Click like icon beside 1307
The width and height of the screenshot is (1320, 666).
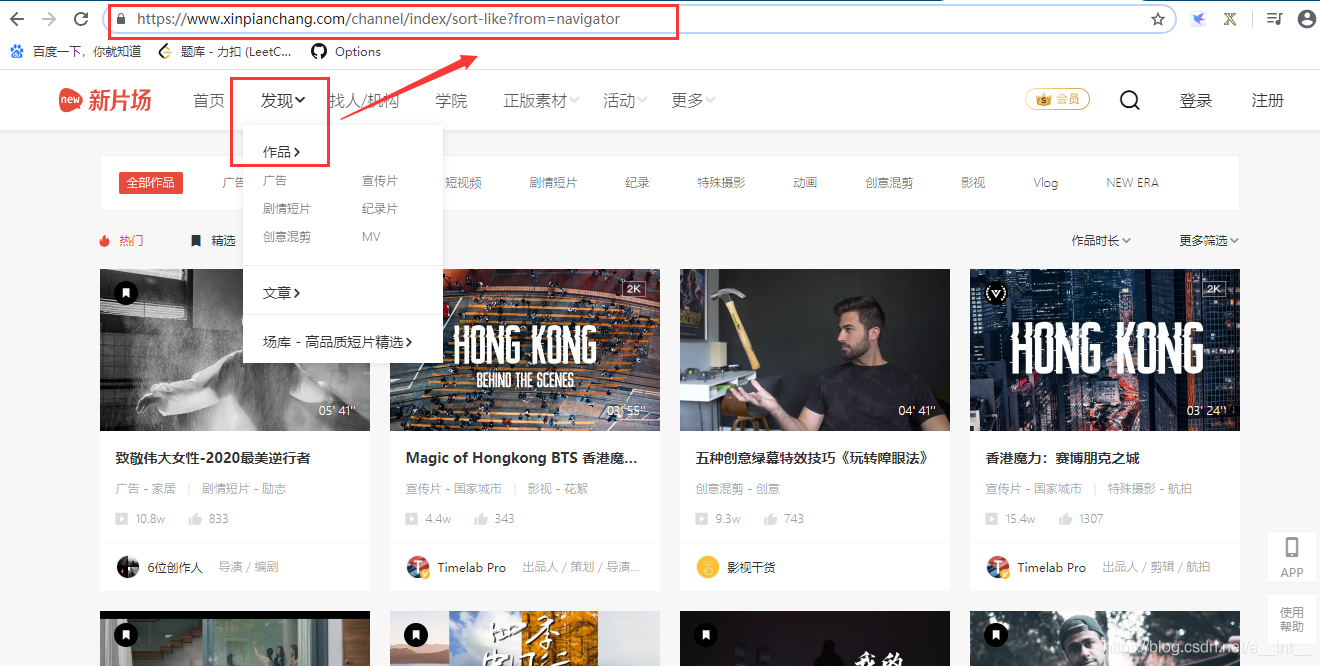click(1065, 519)
